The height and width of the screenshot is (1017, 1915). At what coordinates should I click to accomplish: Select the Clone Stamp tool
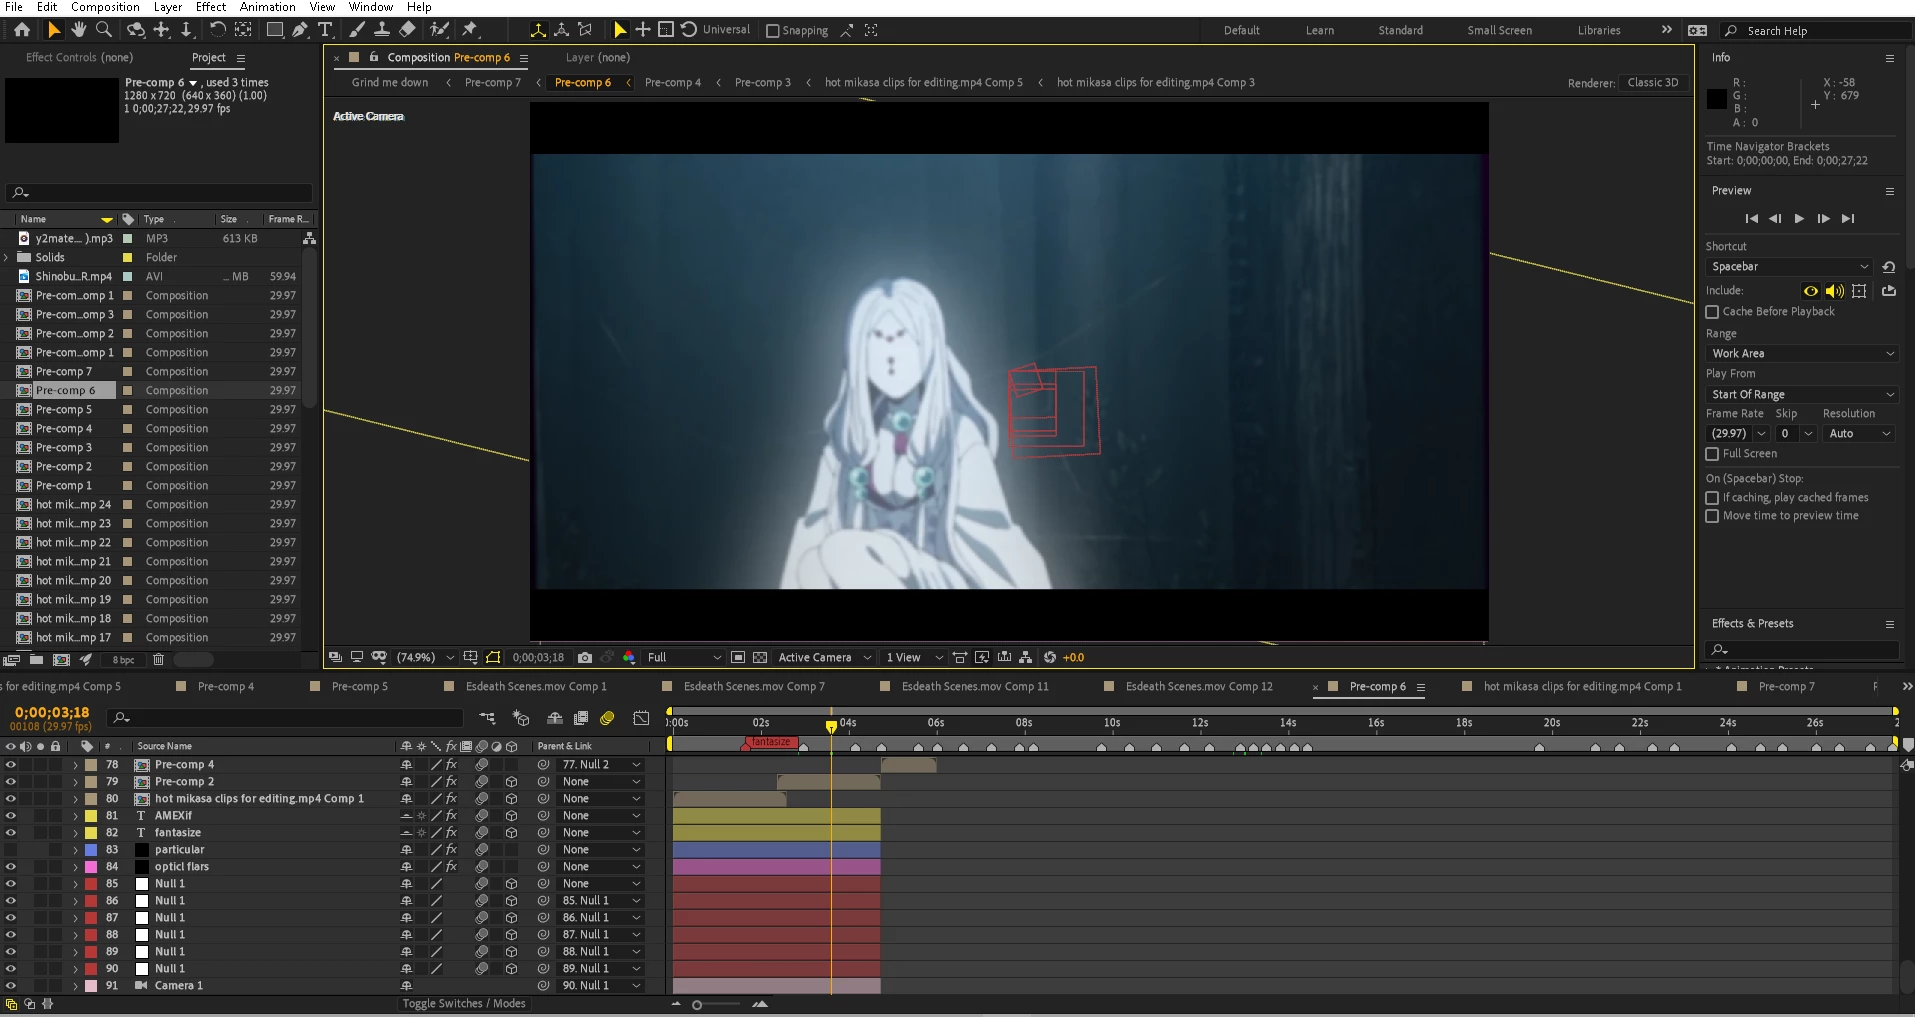[x=382, y=30]
